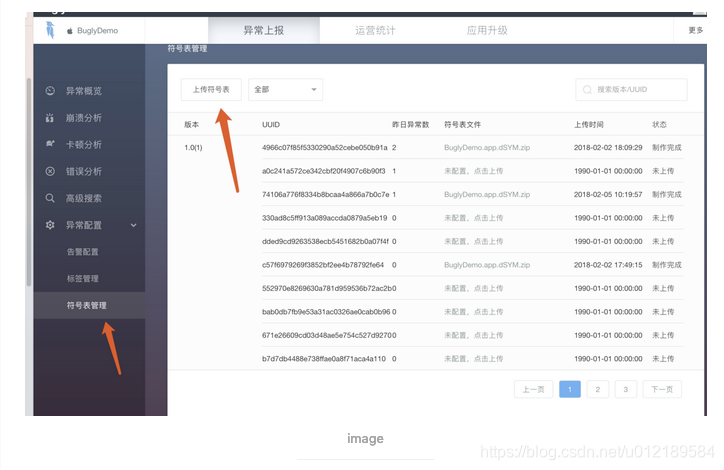Viewport: 724px width, 470px height.
Task: Open the 更多 menu
Action: point(695,30)
